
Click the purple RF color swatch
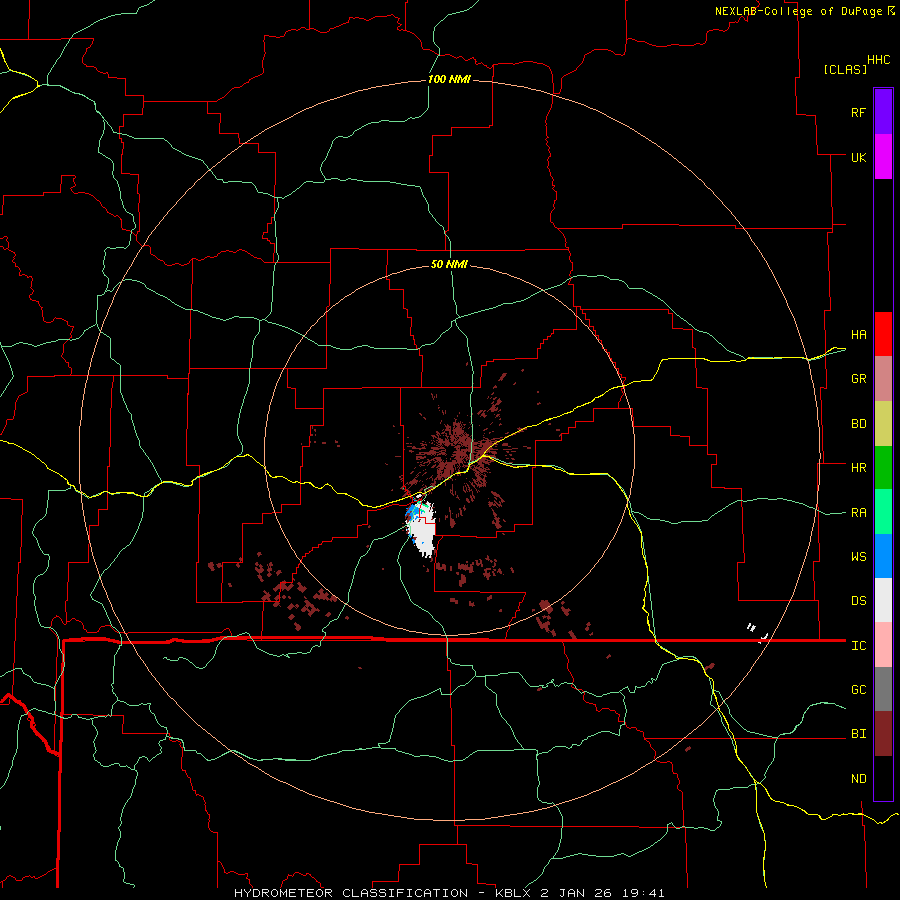(883, 112)
